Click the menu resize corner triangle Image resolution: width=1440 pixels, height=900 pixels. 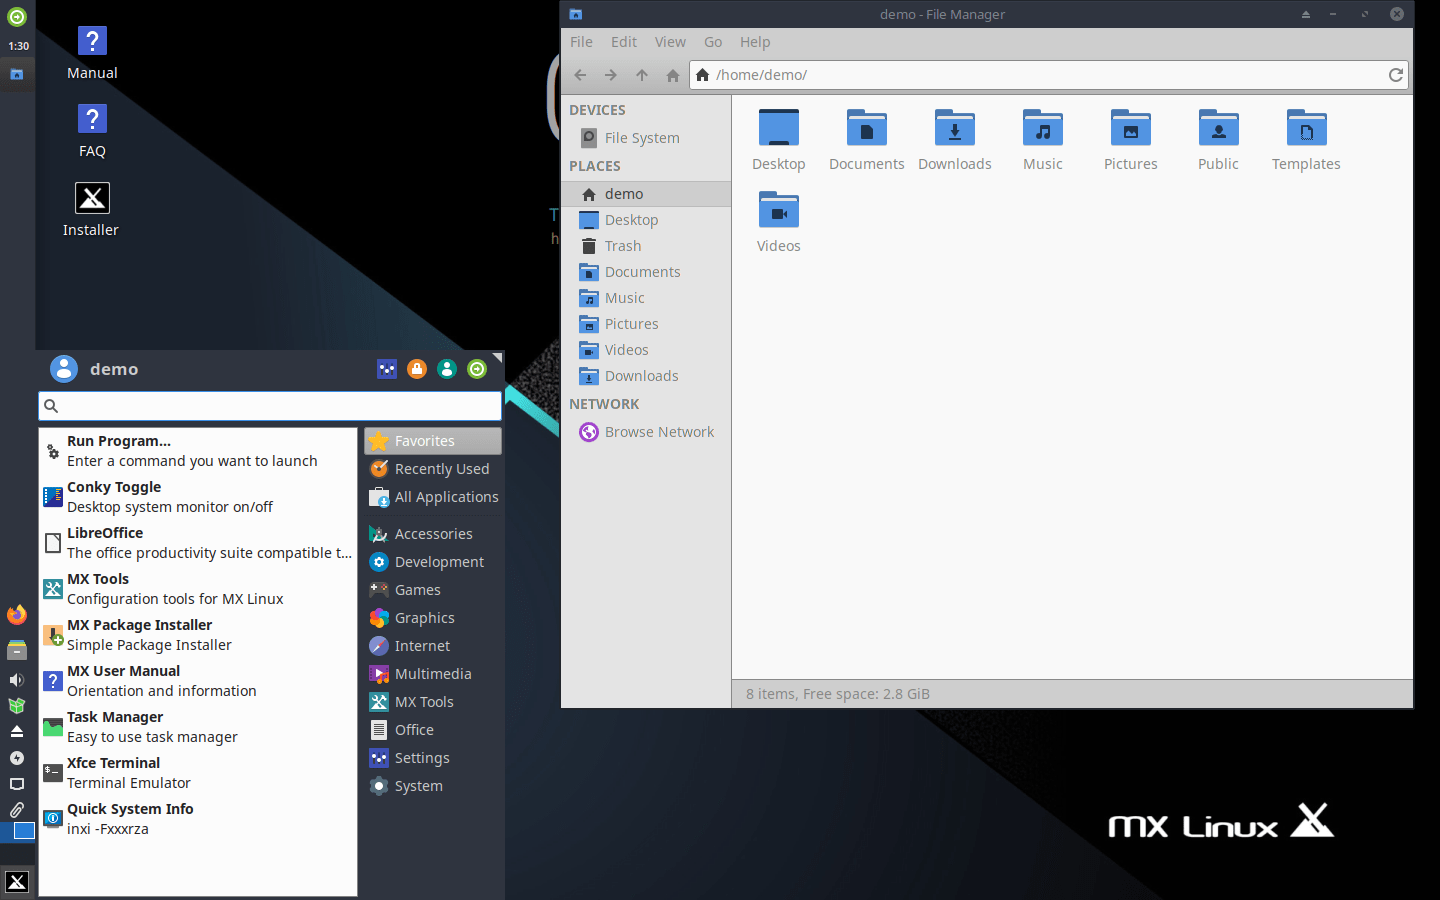[497, 357]
